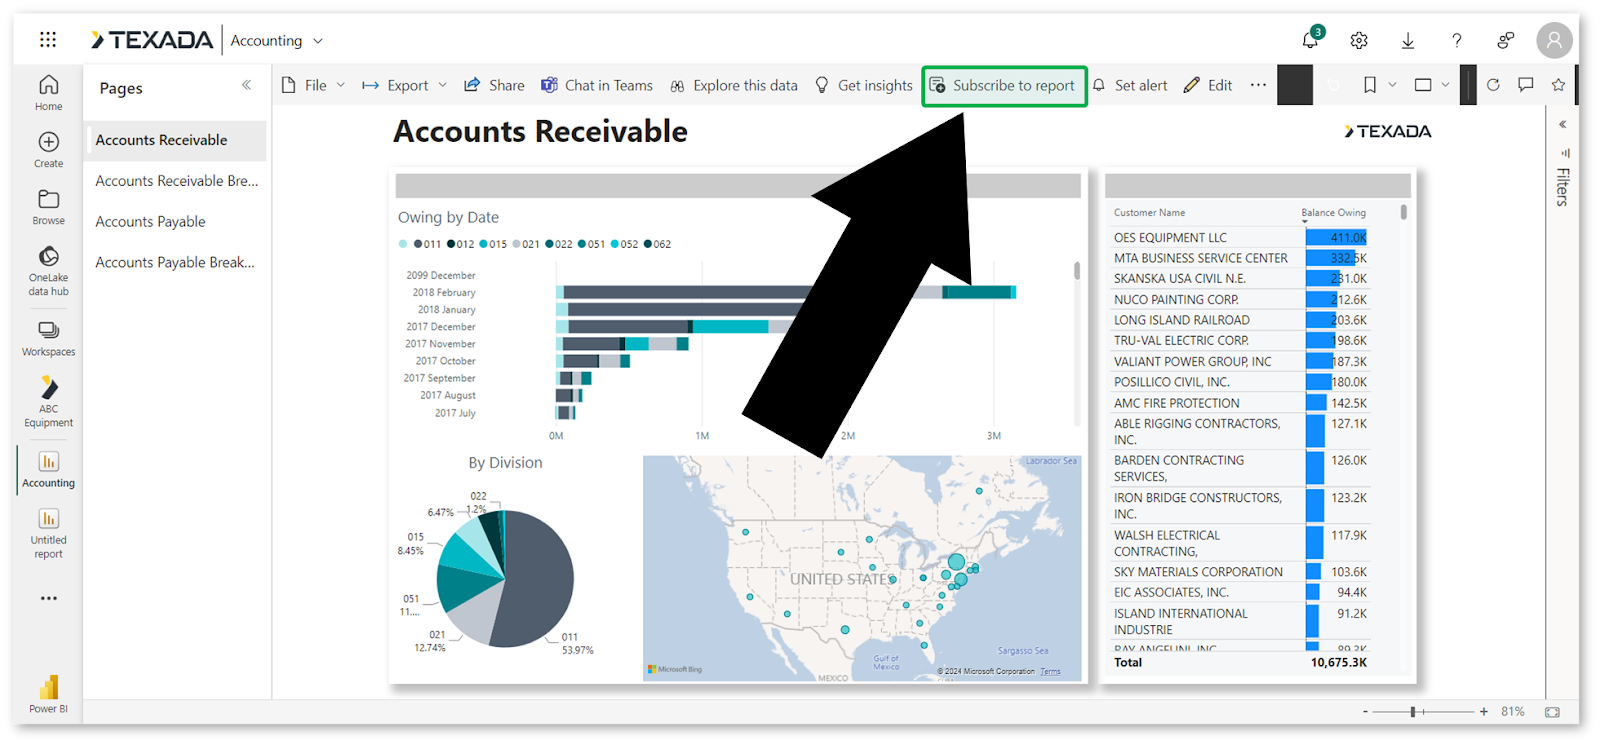Open the File menu

tap(313, 85)
